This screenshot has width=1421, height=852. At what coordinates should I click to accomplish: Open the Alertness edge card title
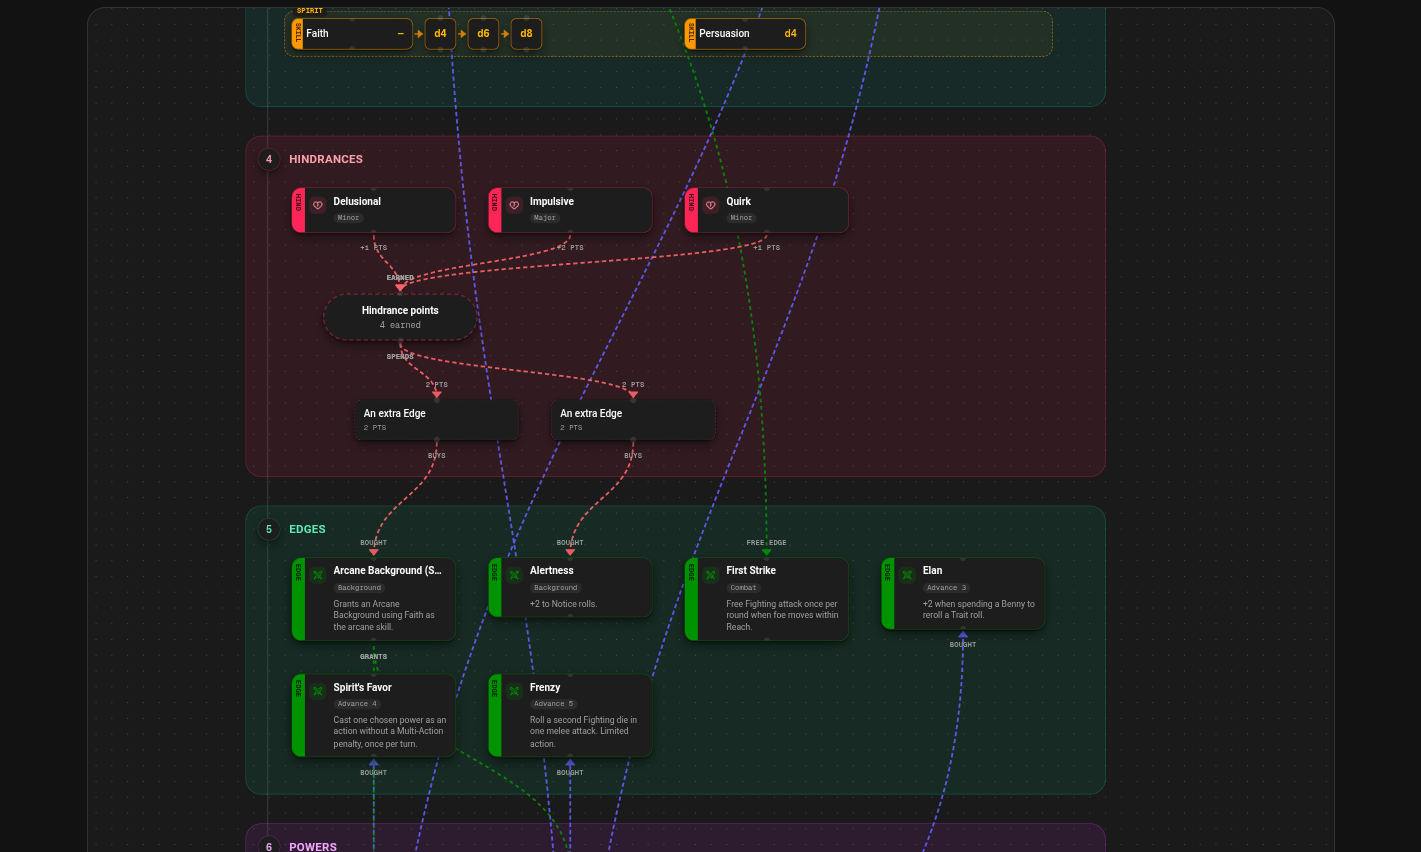tap(552, 570)
